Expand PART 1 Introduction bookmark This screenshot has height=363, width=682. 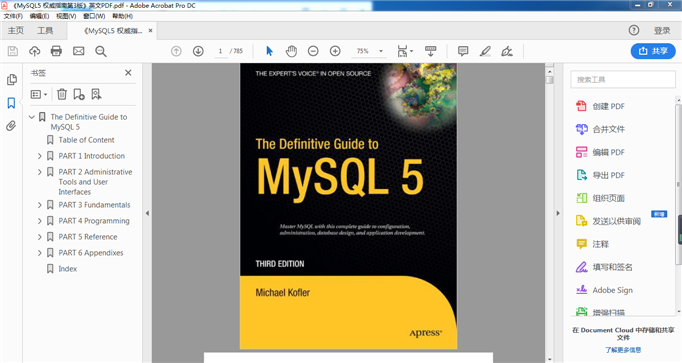[40, 156]
